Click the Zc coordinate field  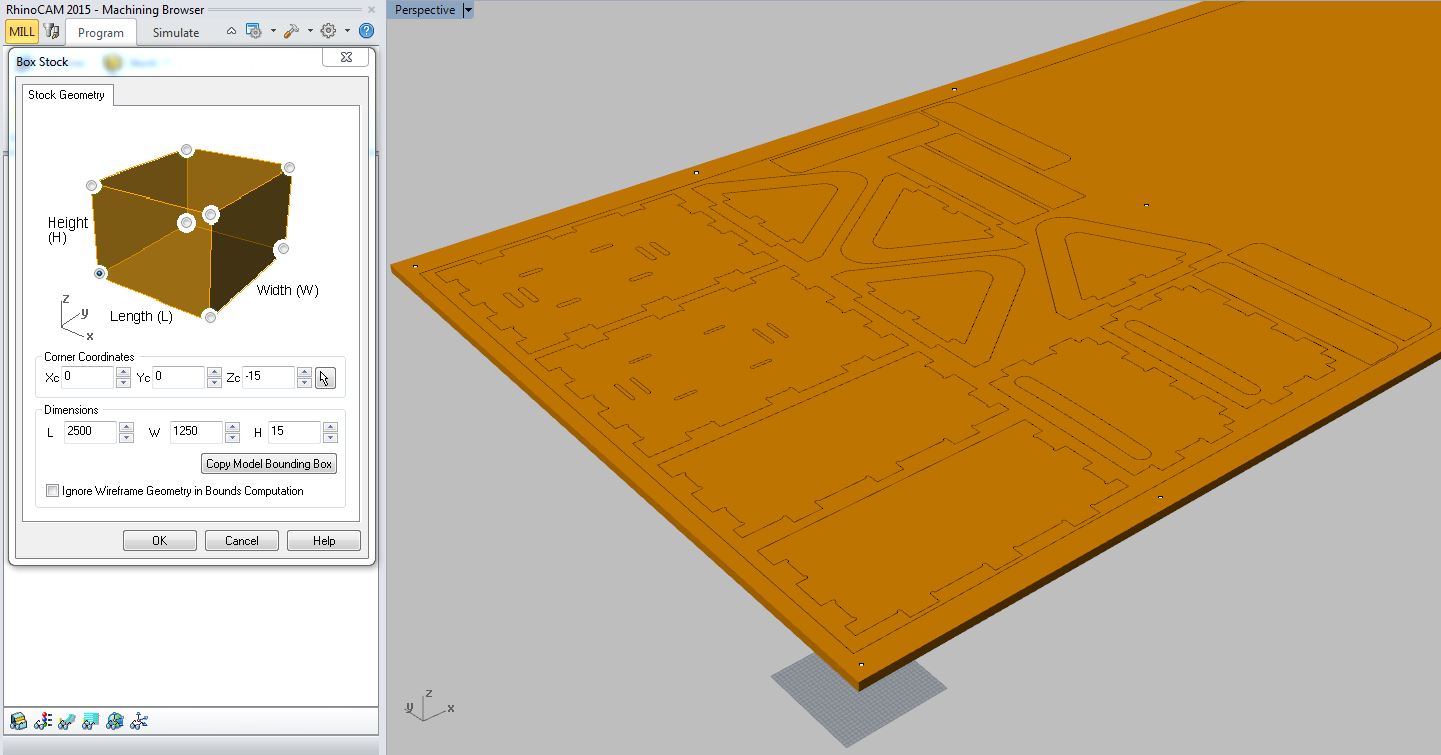[x=269, y=377]
